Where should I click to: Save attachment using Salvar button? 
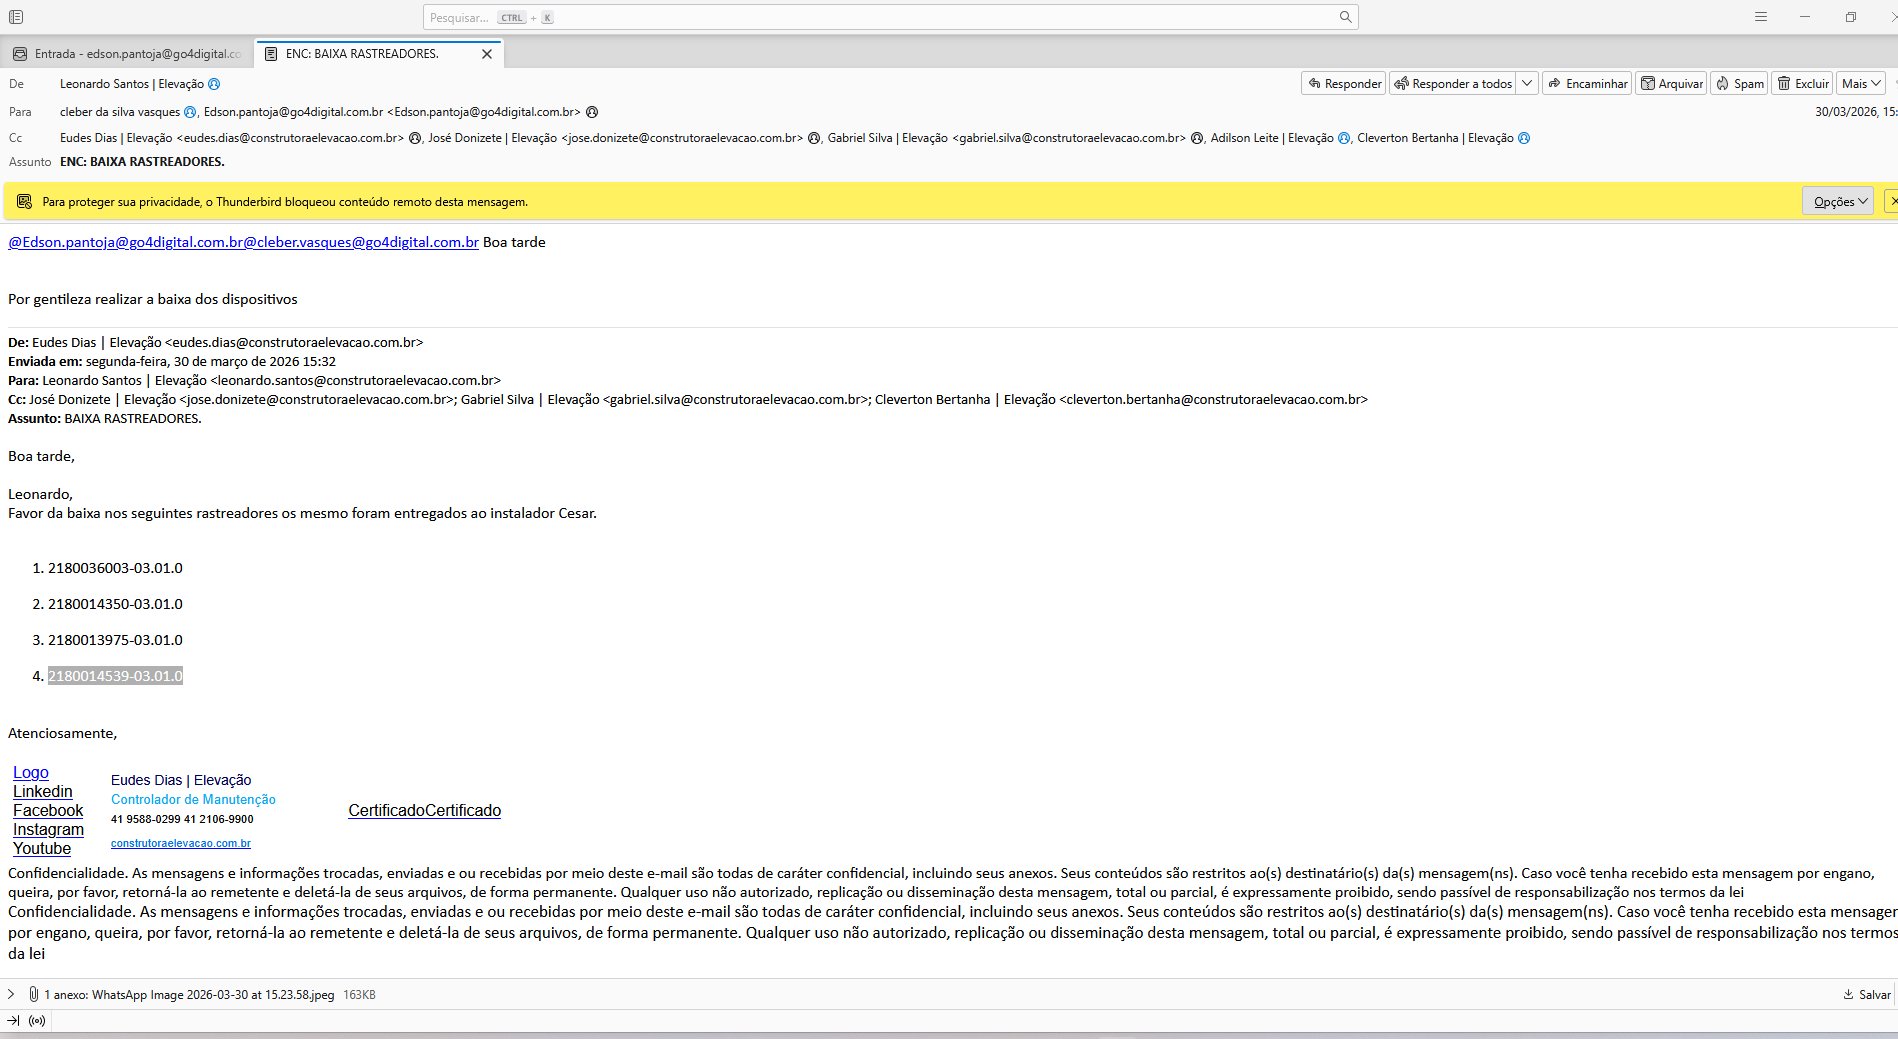tap(1866, 995)
